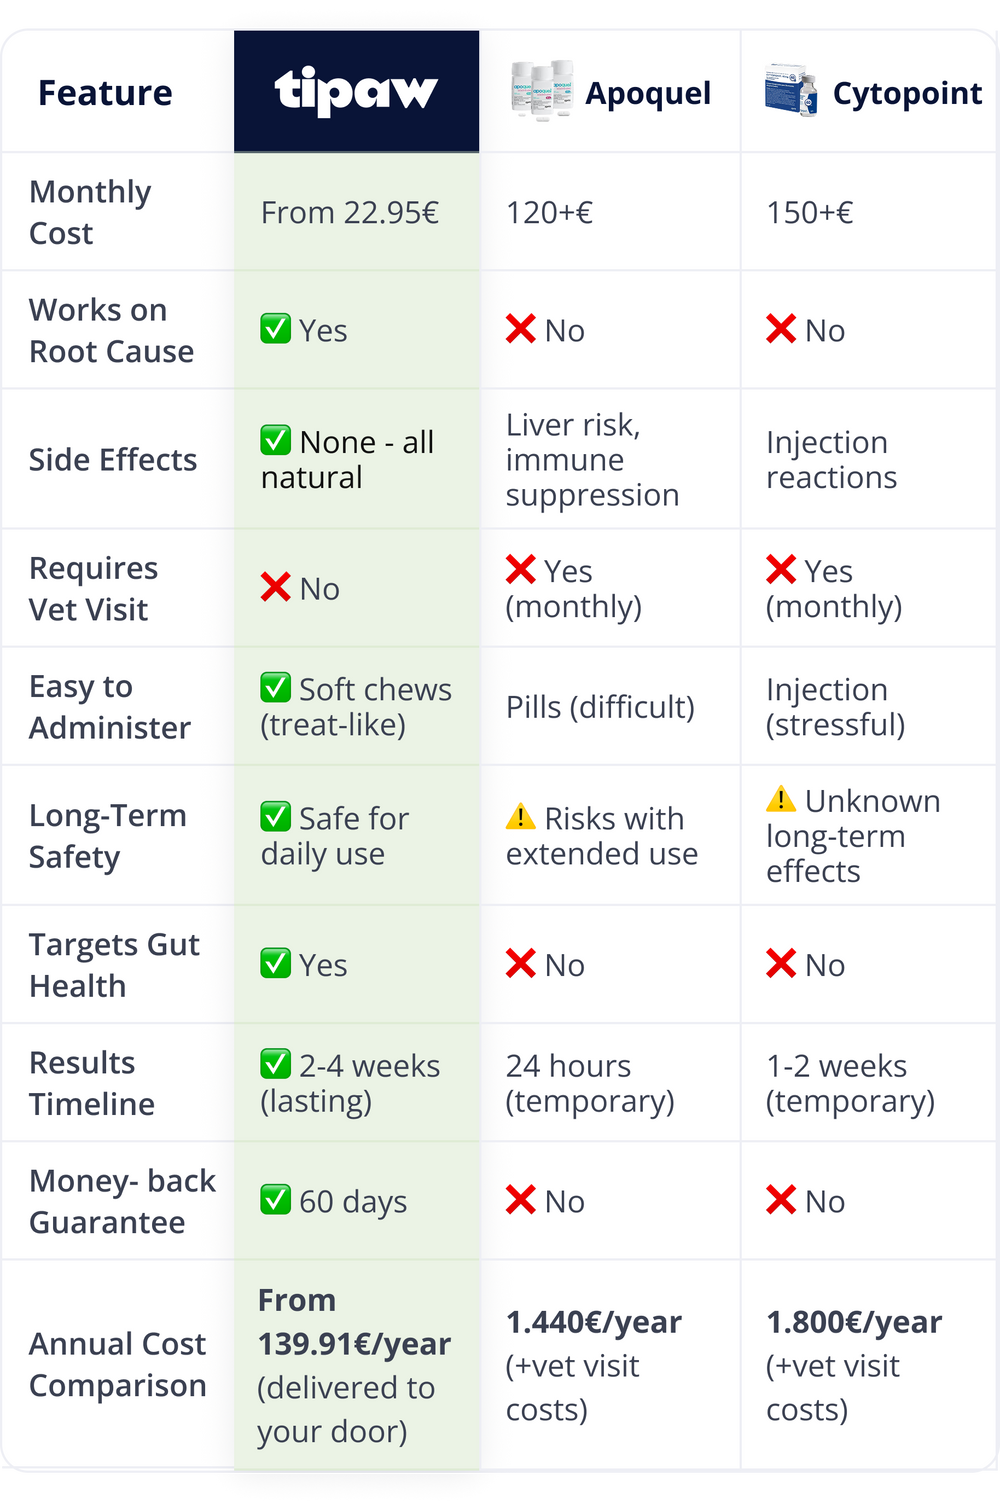The image size is (1000, 1510).
Task: Click the tipaw logo in header
Action: (x=356, y=92)
